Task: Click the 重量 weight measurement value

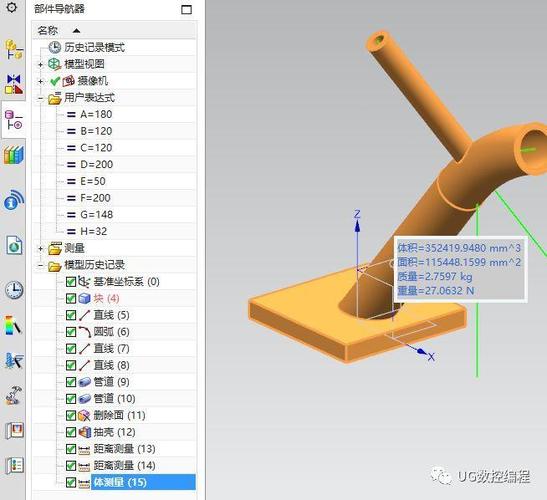Action: [436, 291]
